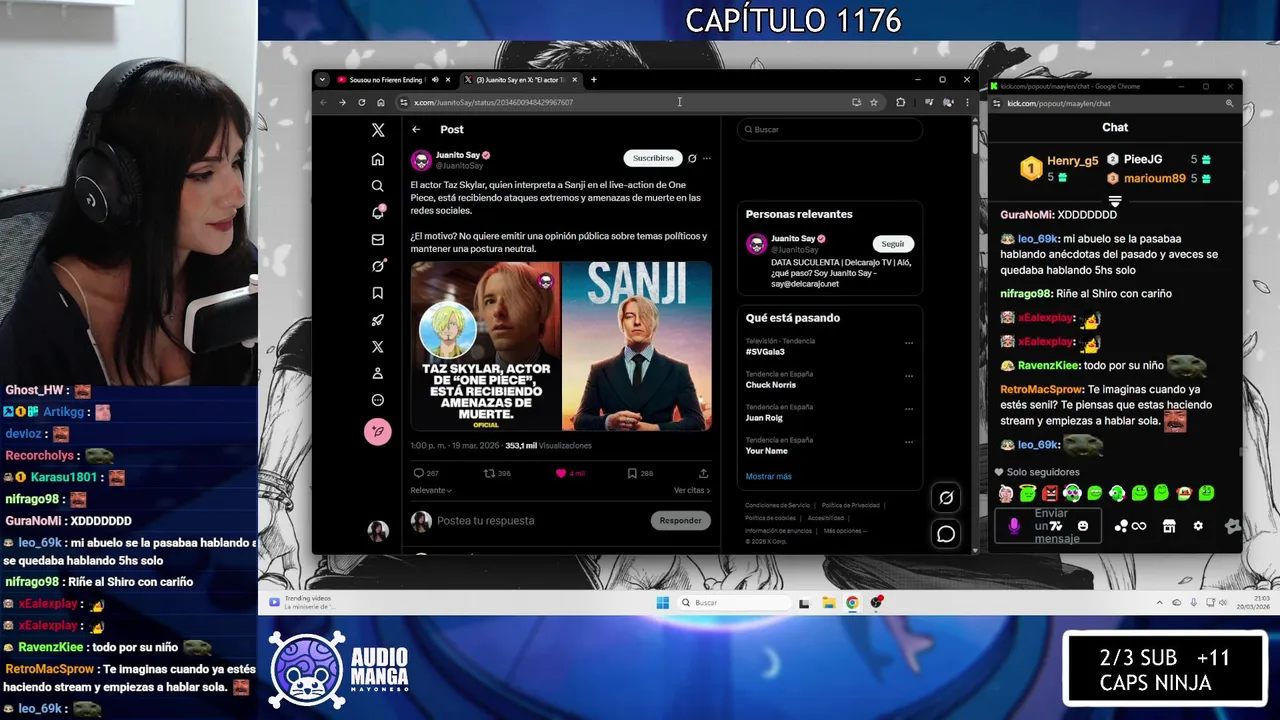The width and height of the screenshot is (1280, 720).
Task: Open Chrome three-dot menu
Action: (x=966, y=102)
